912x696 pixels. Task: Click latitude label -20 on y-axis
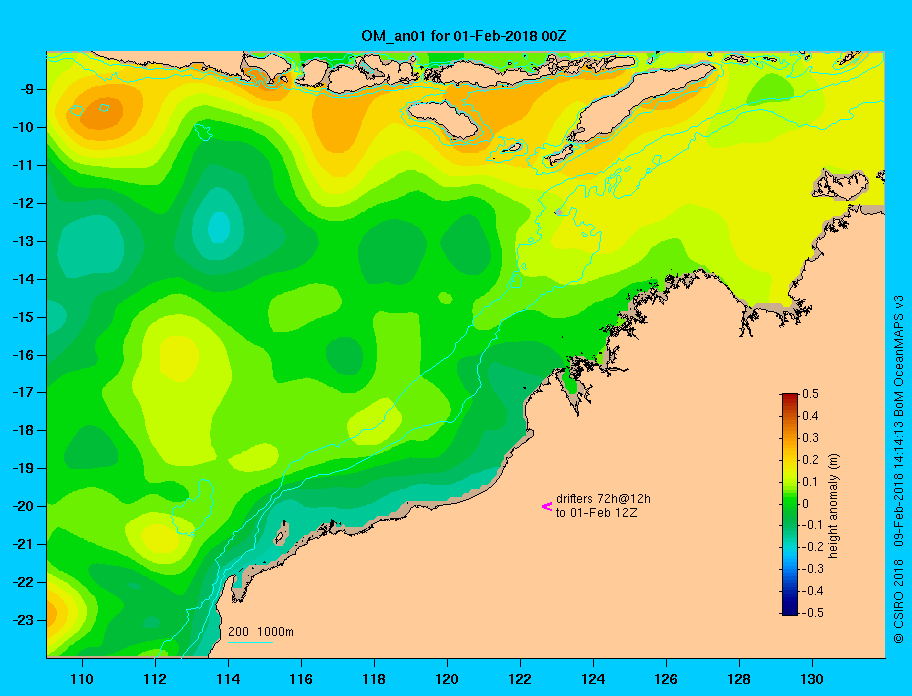point(23,506)
